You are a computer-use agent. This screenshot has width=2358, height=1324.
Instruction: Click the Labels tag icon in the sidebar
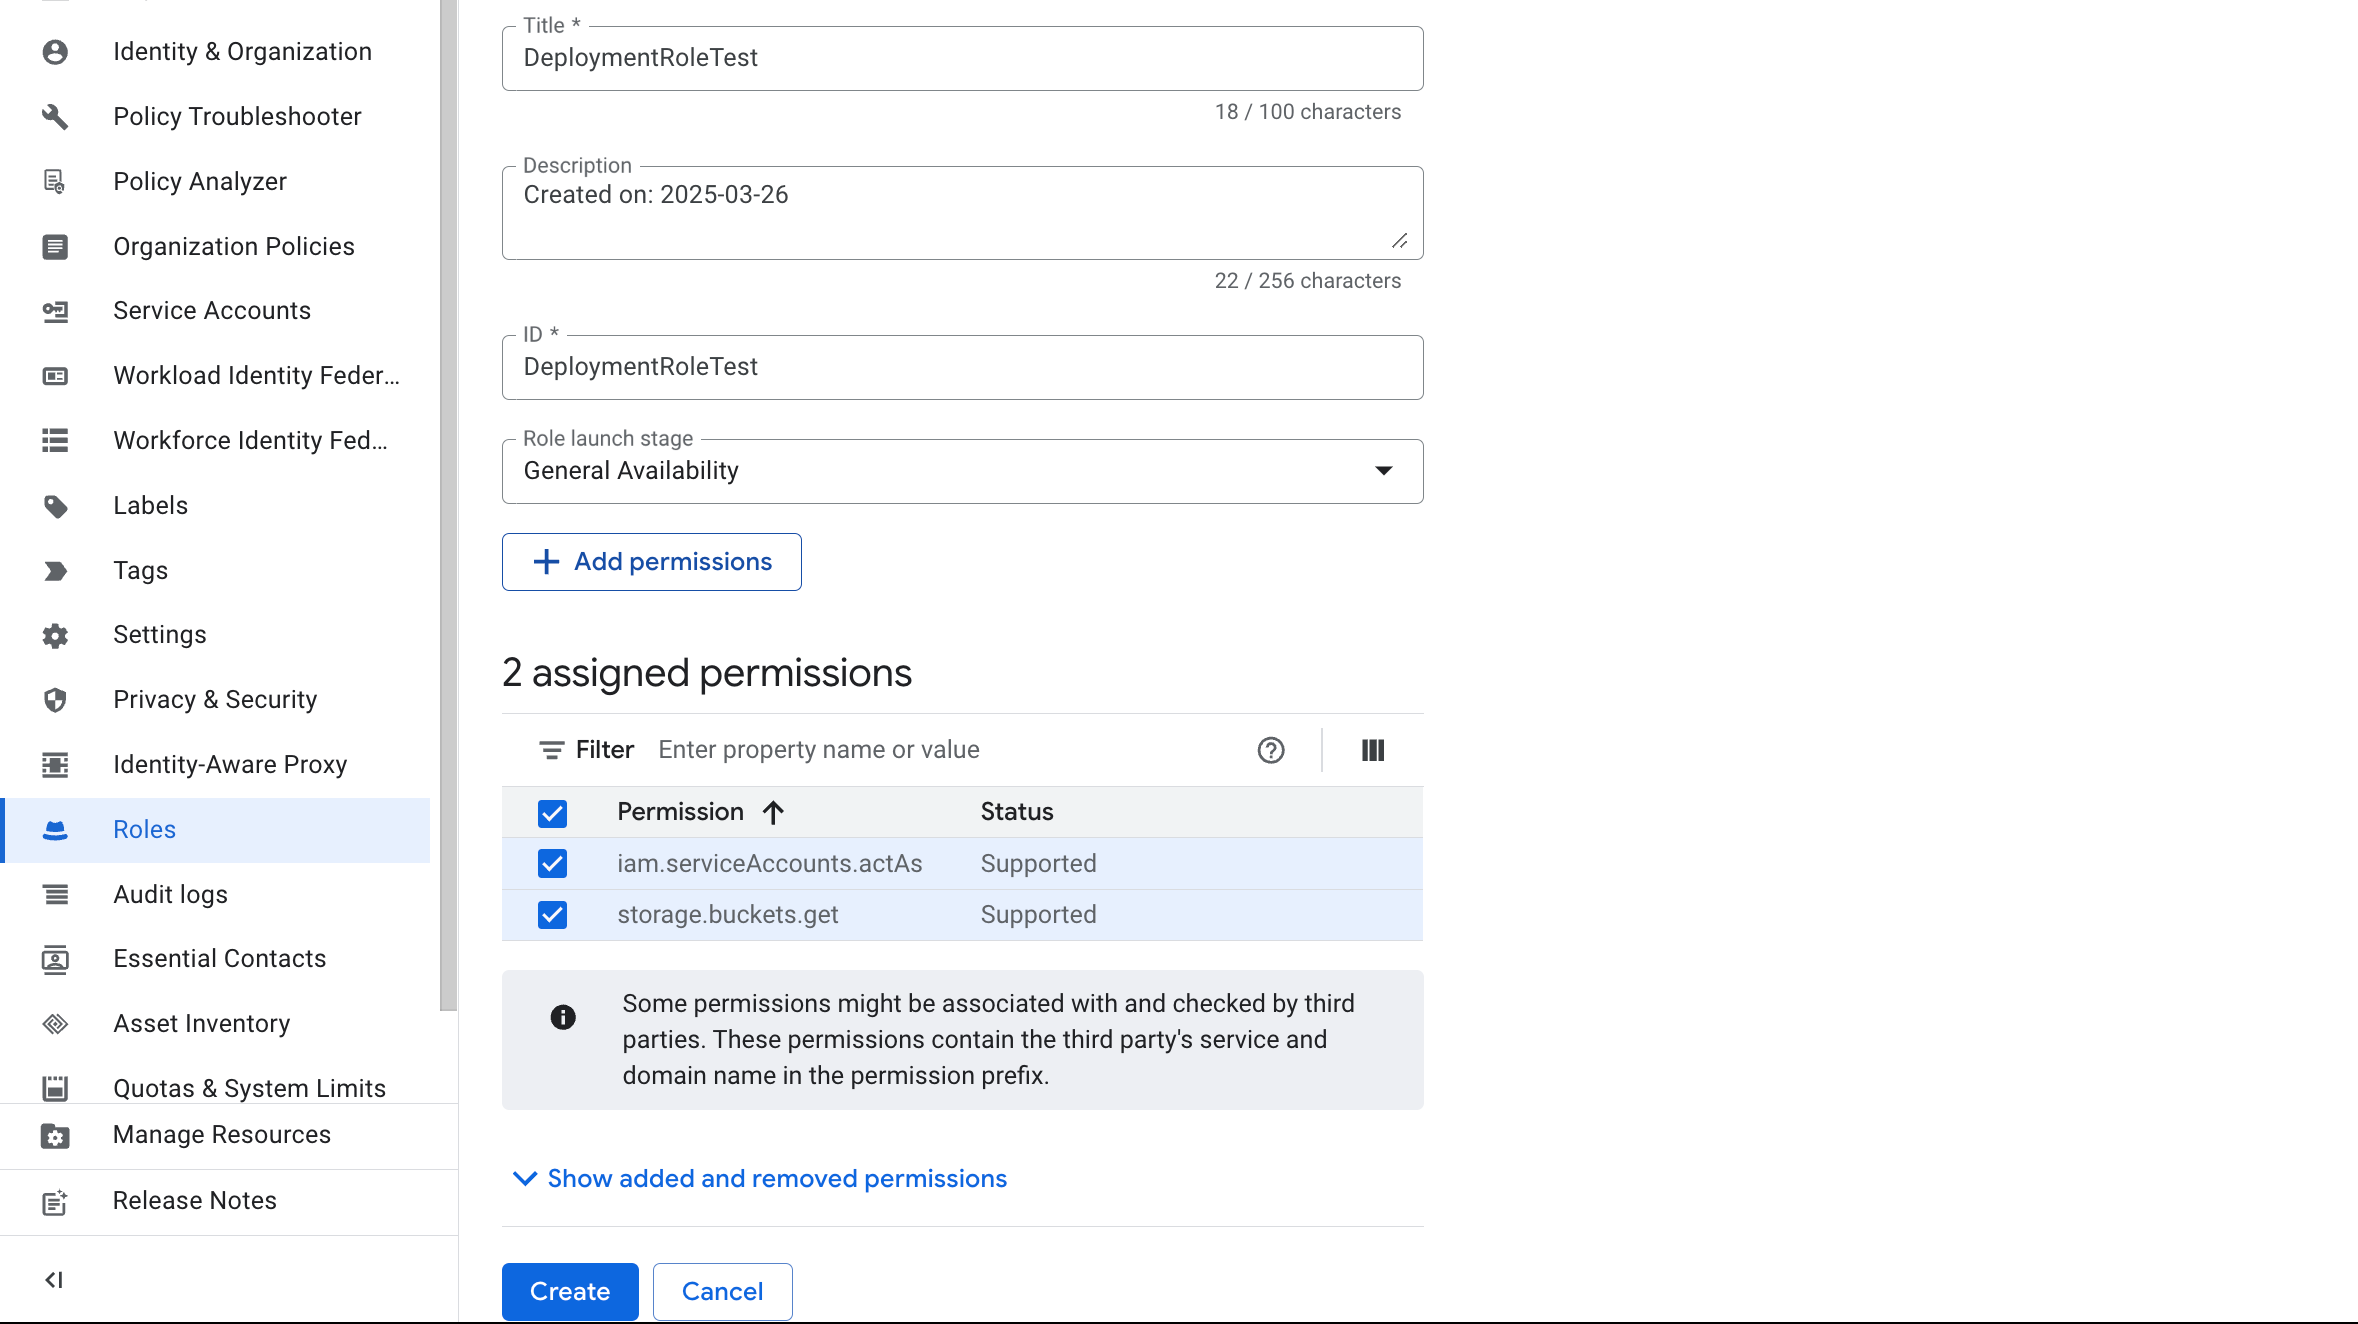pos(55,506)
